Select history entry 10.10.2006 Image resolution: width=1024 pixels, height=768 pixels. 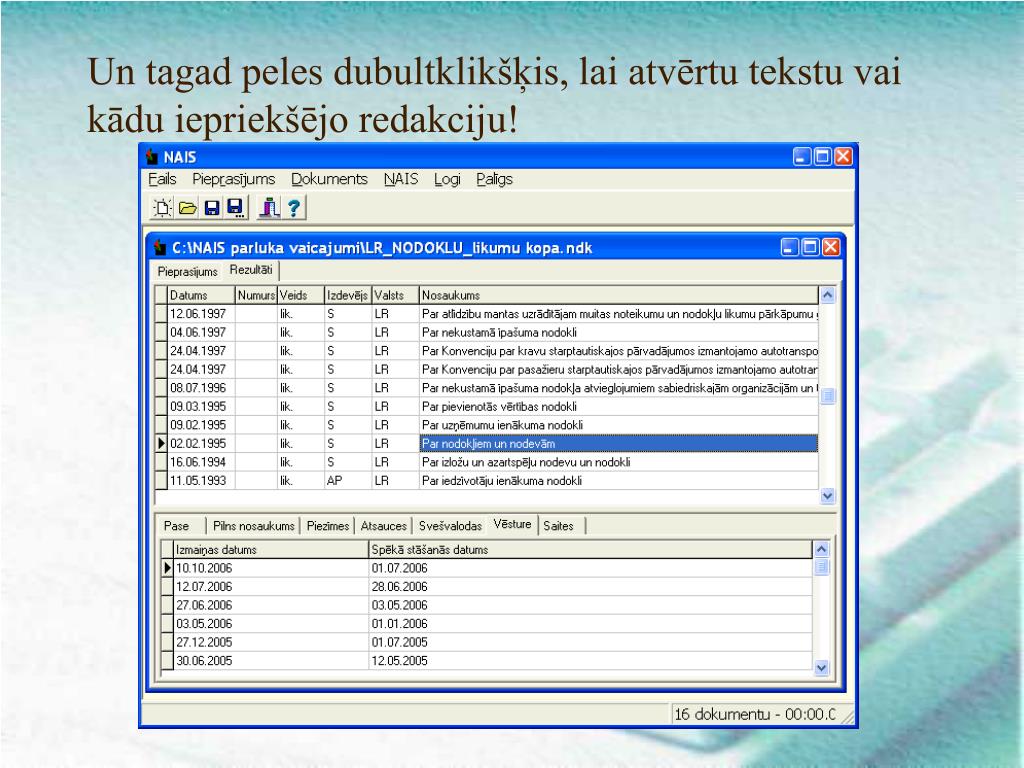271,568
